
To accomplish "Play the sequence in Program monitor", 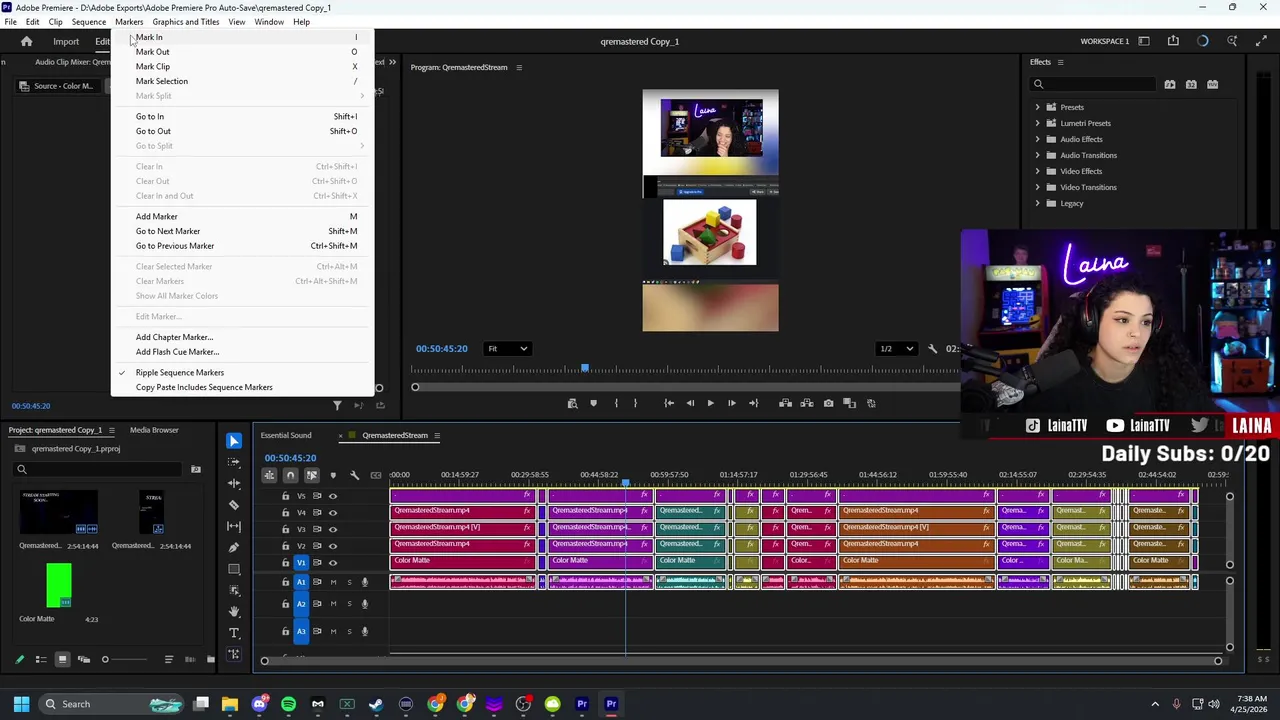I will pyautogui.click(x=710, y=403).
